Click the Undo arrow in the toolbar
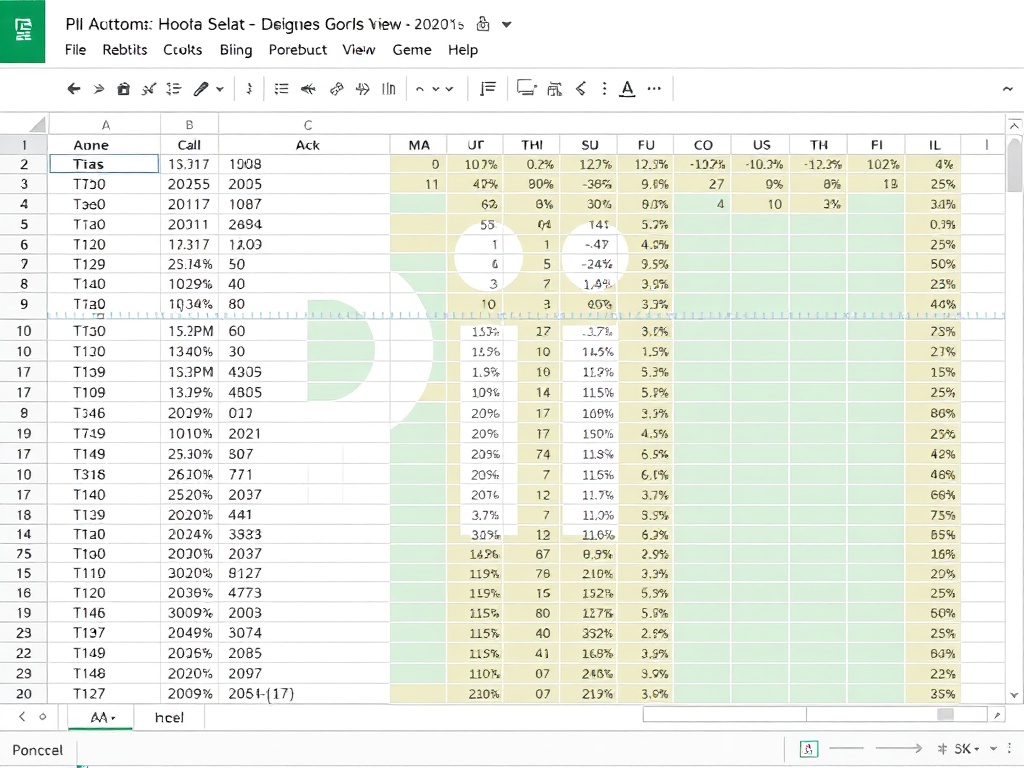The image size is (1024, 768). (74, 89)
